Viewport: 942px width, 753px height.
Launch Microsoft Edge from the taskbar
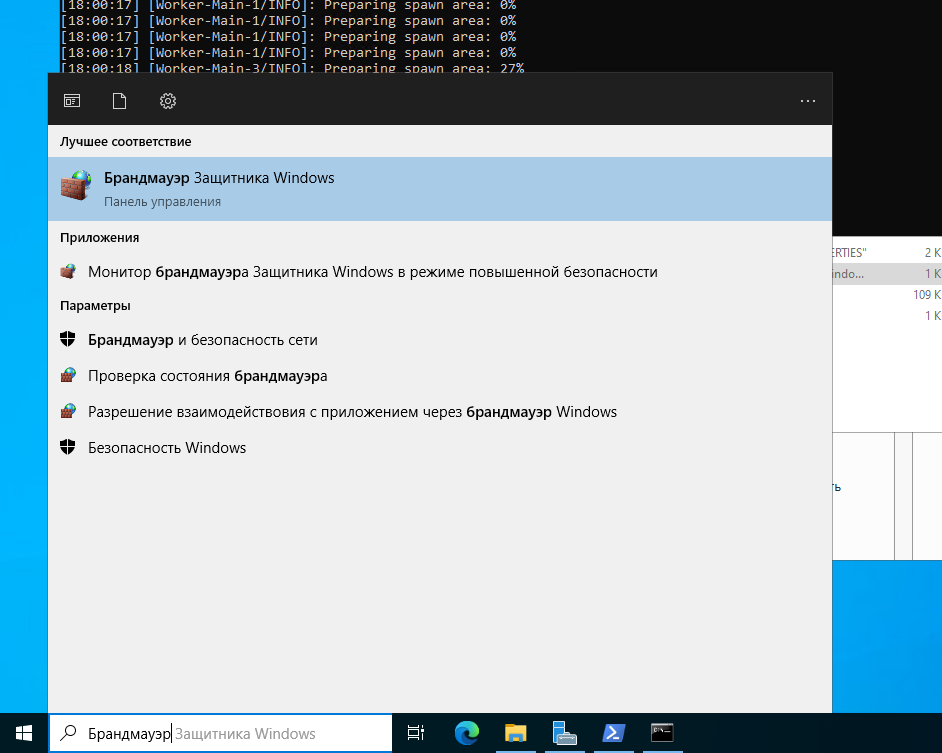[x=467, y=733]
